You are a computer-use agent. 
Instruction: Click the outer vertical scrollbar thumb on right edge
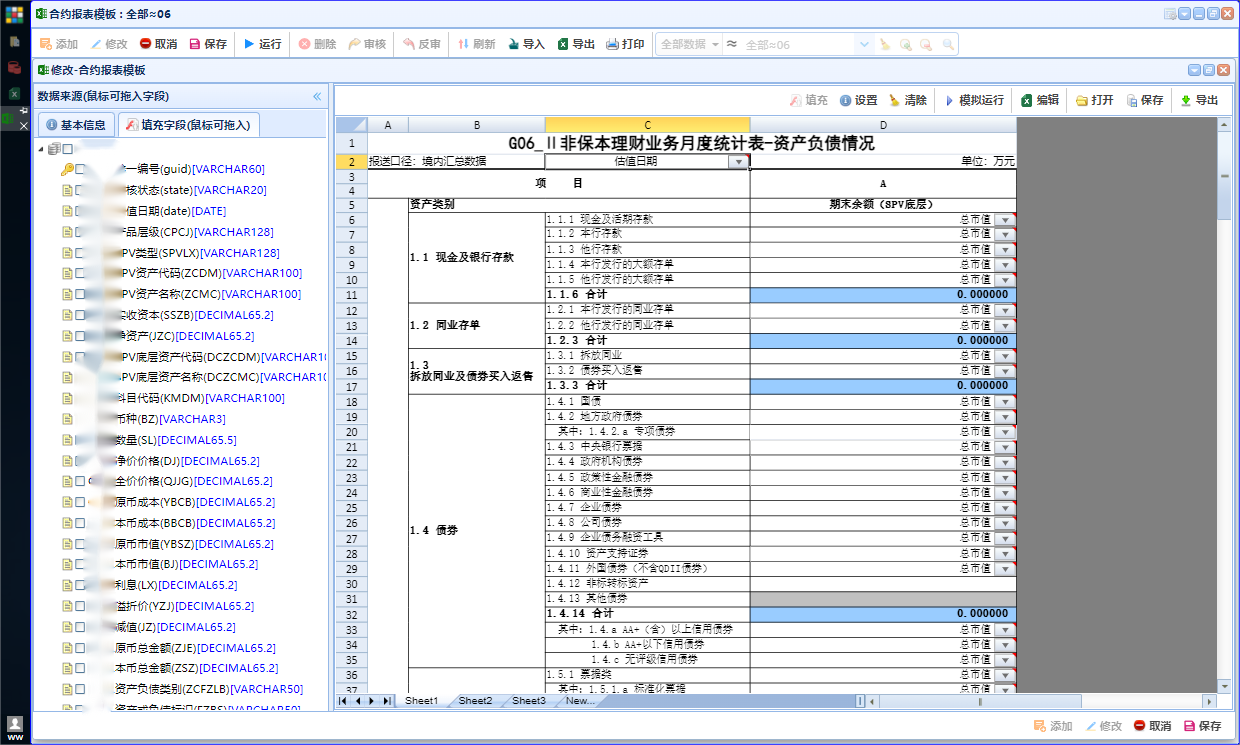(x=1225, y=175)
